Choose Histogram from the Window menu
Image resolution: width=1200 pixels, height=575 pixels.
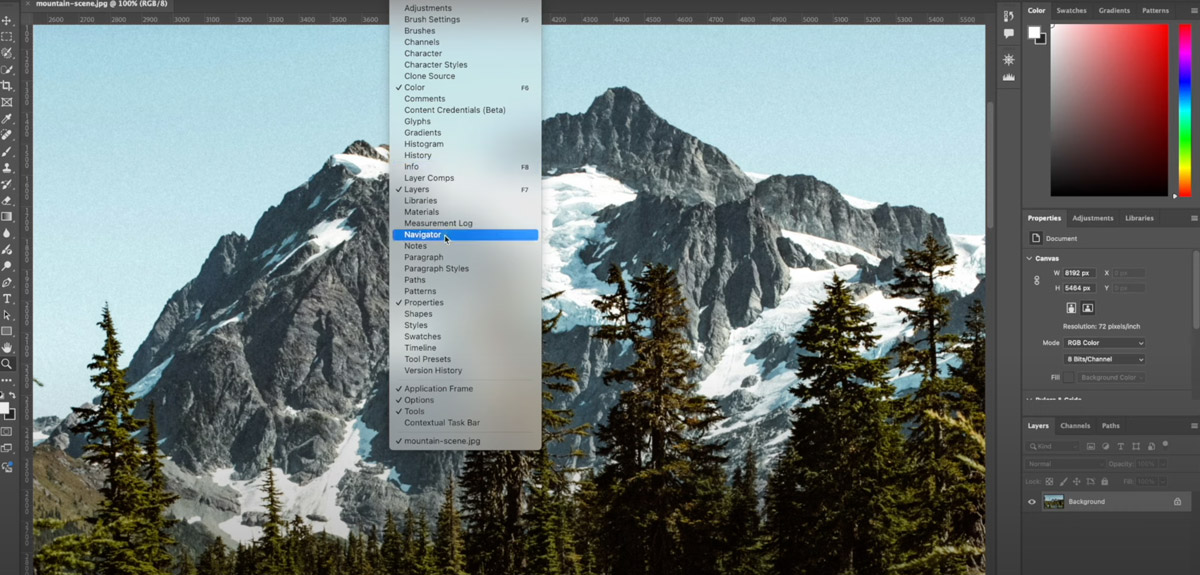pyautogui.click(x=464, y=144)
